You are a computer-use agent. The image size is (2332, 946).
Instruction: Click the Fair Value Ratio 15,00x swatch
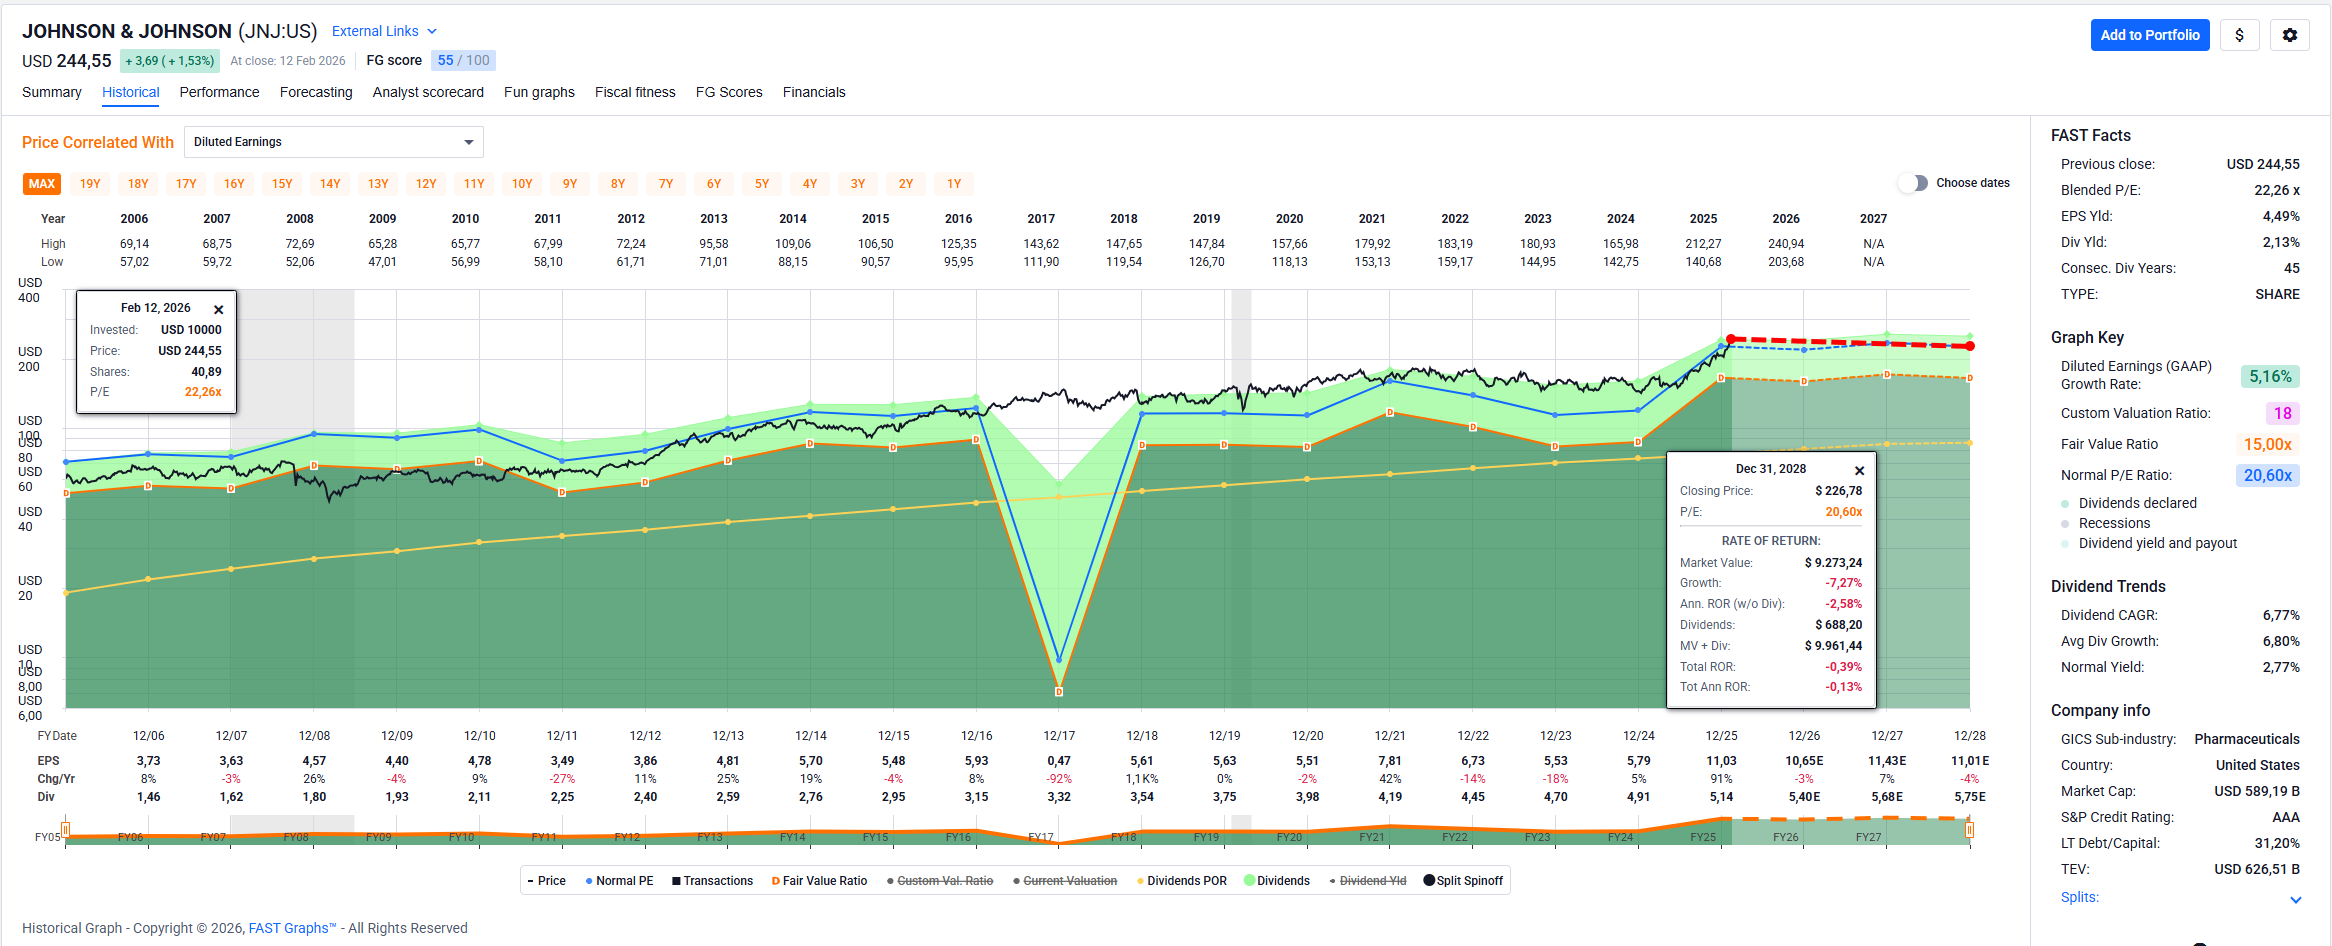coord(2267,444)
